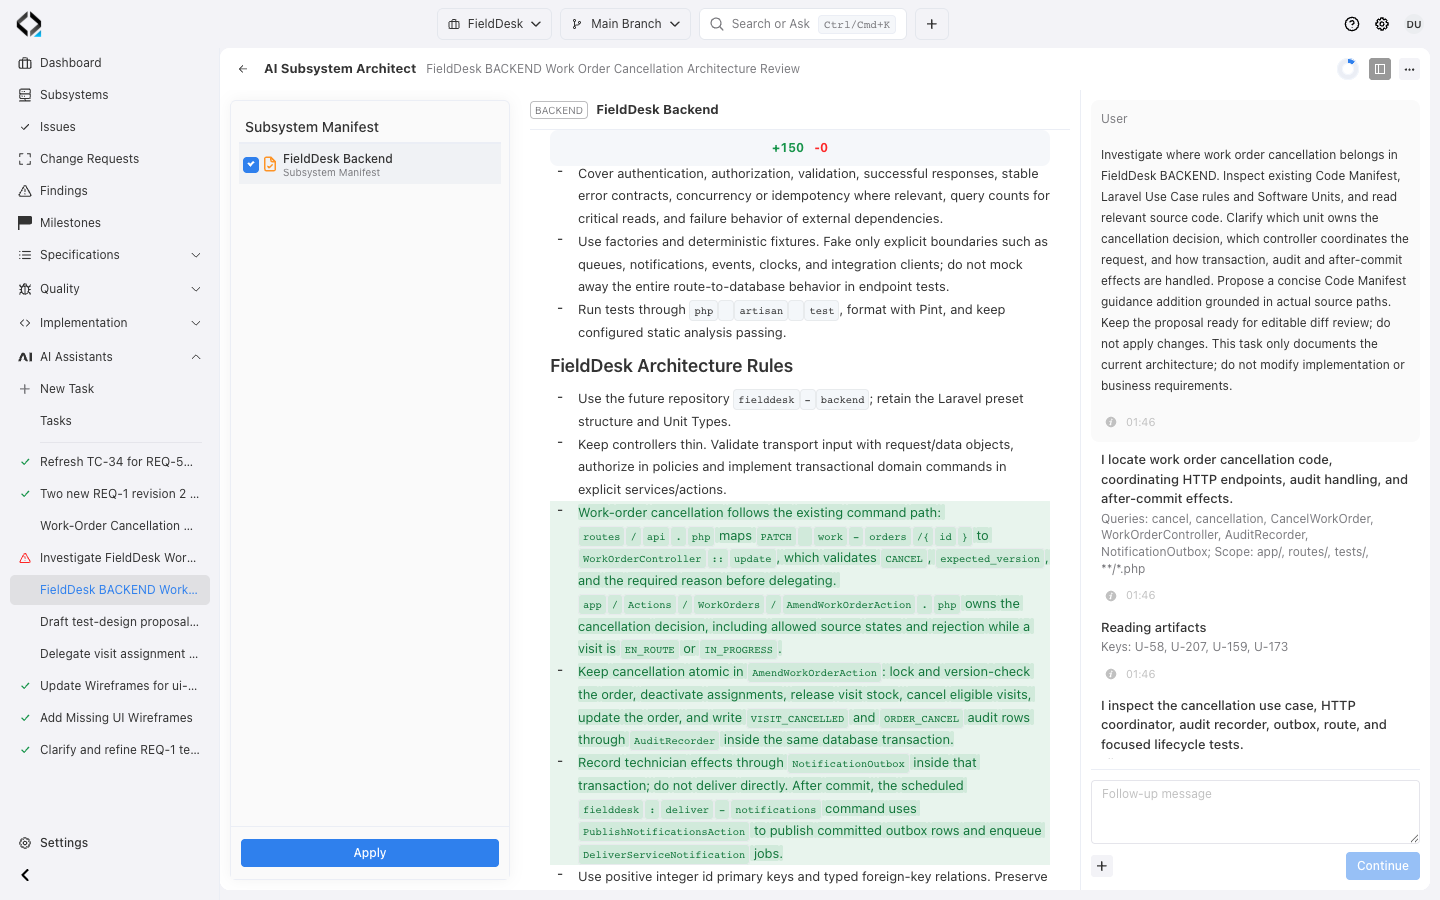
Task: Click the Settings gear in the sidebar
Action: (25, 843)
